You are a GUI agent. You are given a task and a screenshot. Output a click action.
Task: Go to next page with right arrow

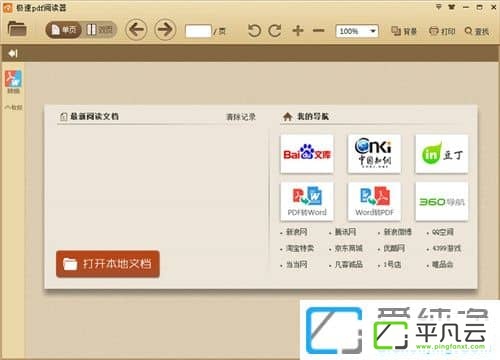(x=165, y=30)
